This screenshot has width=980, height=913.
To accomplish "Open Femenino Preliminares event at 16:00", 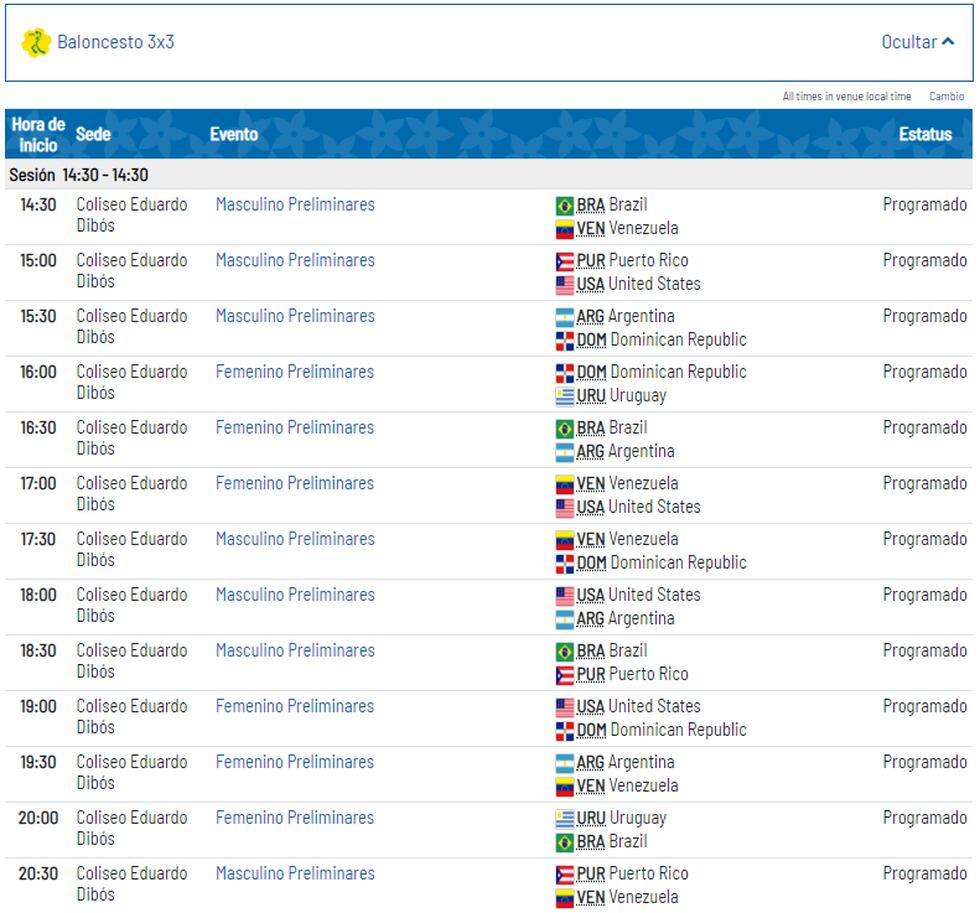I will pyautogui.click(x=294, y=372).
